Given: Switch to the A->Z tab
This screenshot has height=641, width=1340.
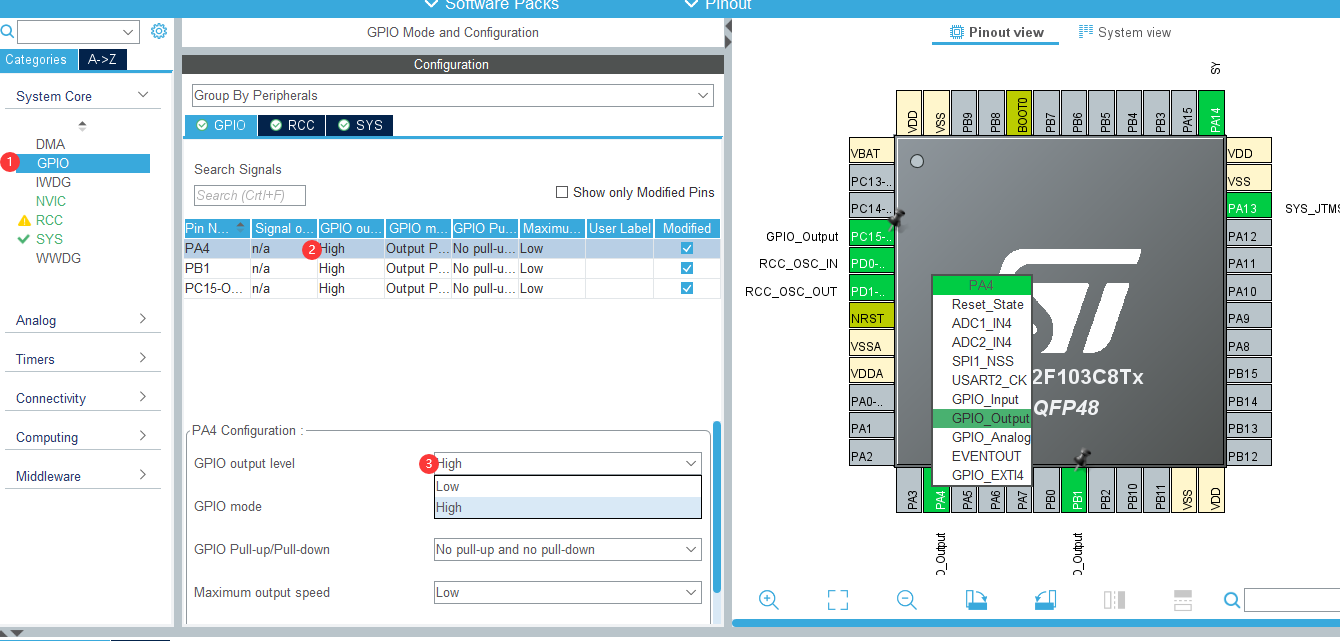Looking at the screenshot, I should coord(102,59).
